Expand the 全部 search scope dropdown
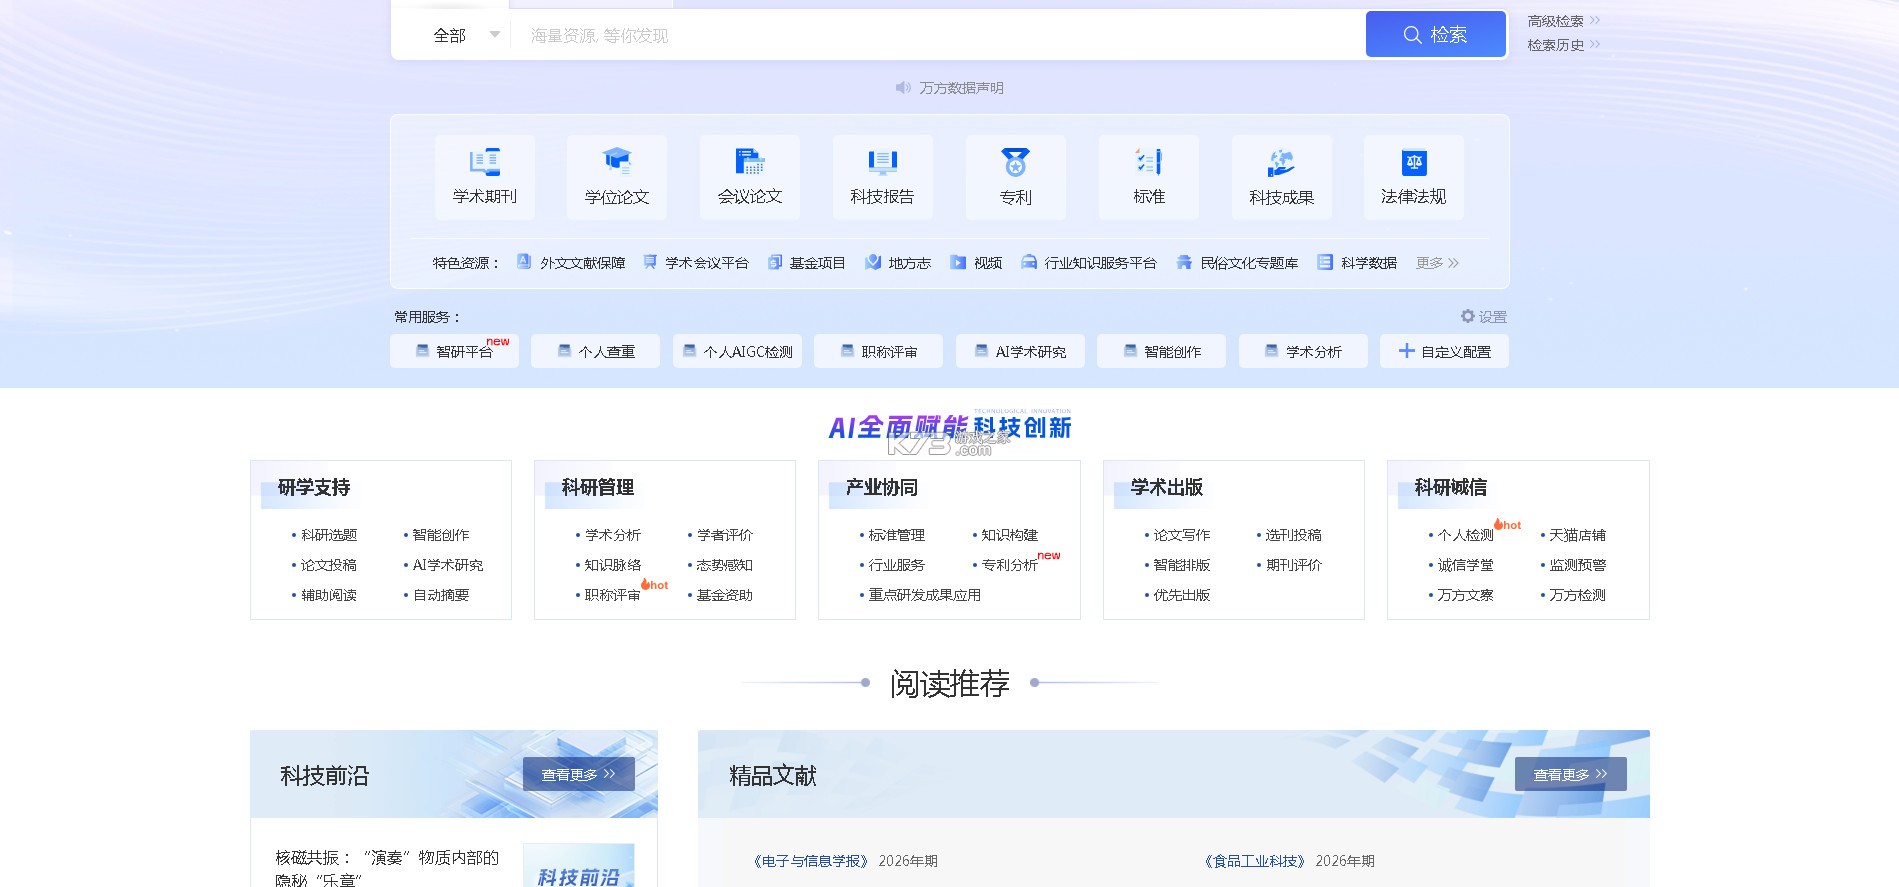This screenshot has height=887, width=1899. [x=466, y=35]
